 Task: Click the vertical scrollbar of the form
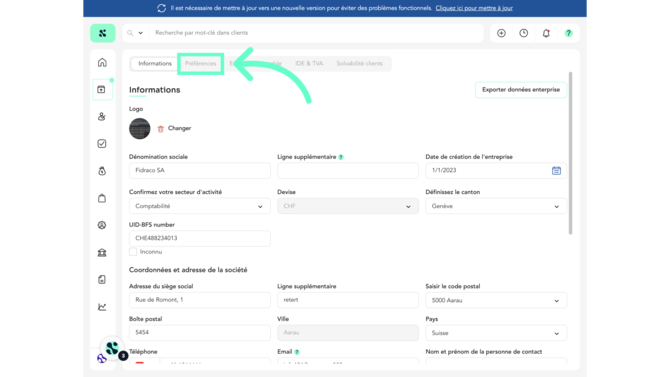point(570,153)
